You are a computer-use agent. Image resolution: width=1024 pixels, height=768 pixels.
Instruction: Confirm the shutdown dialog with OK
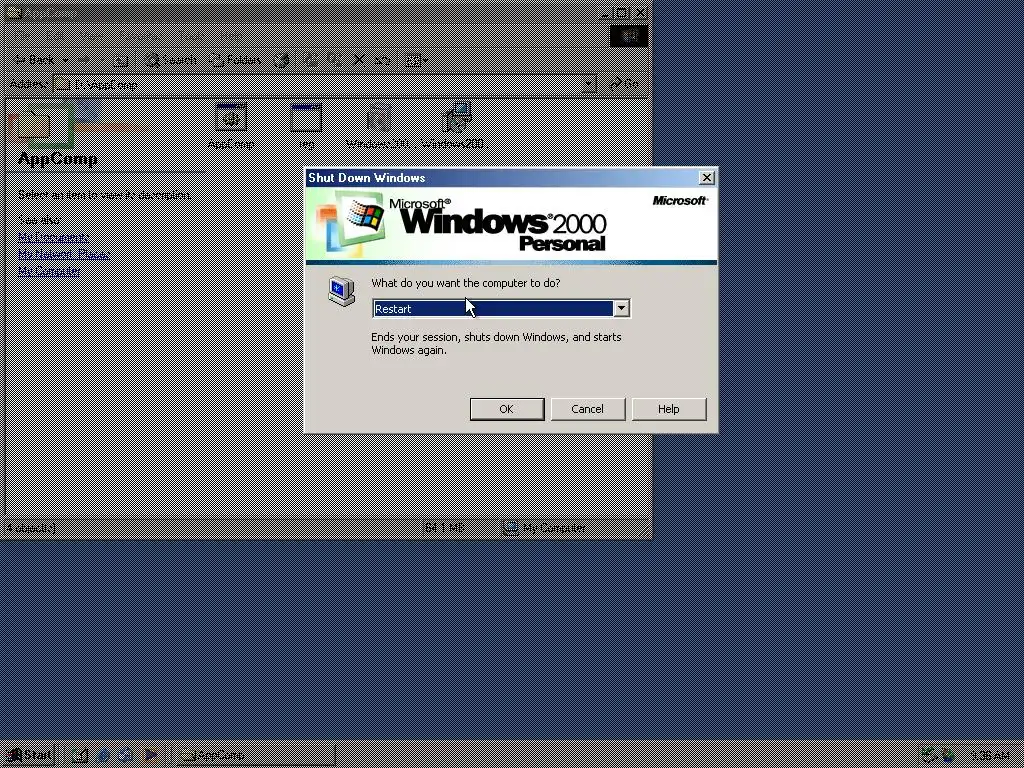click(507, 409)
